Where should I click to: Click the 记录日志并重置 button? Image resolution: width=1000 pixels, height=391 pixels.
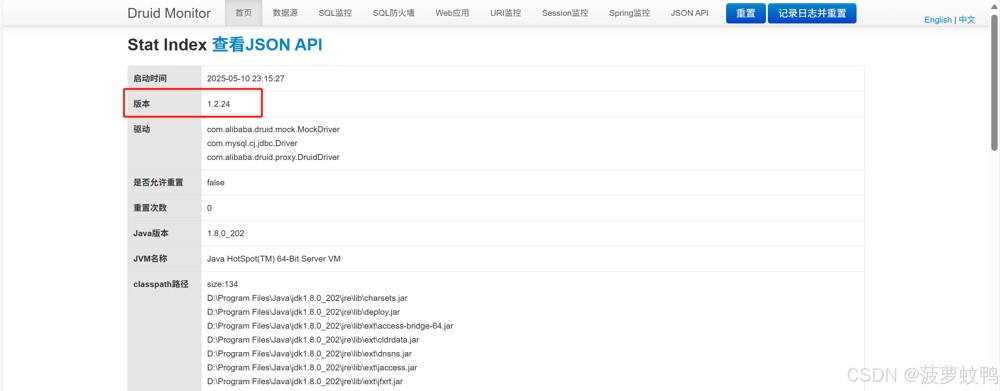point(812,13)
